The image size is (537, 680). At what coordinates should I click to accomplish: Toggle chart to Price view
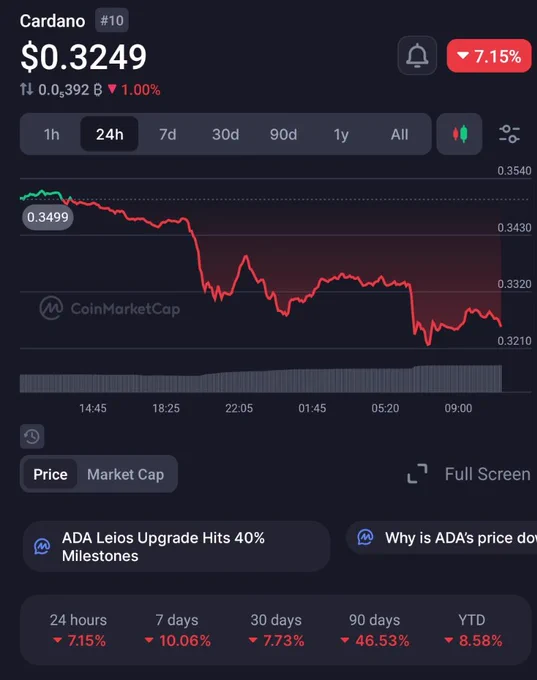[50, 474]
